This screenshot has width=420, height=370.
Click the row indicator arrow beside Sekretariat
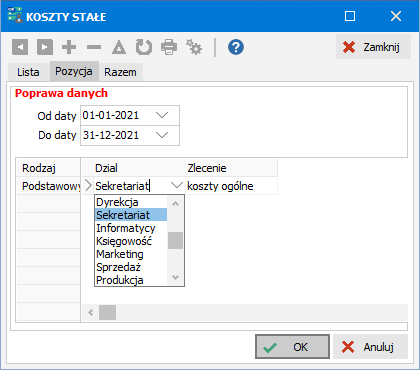(88, 185)
